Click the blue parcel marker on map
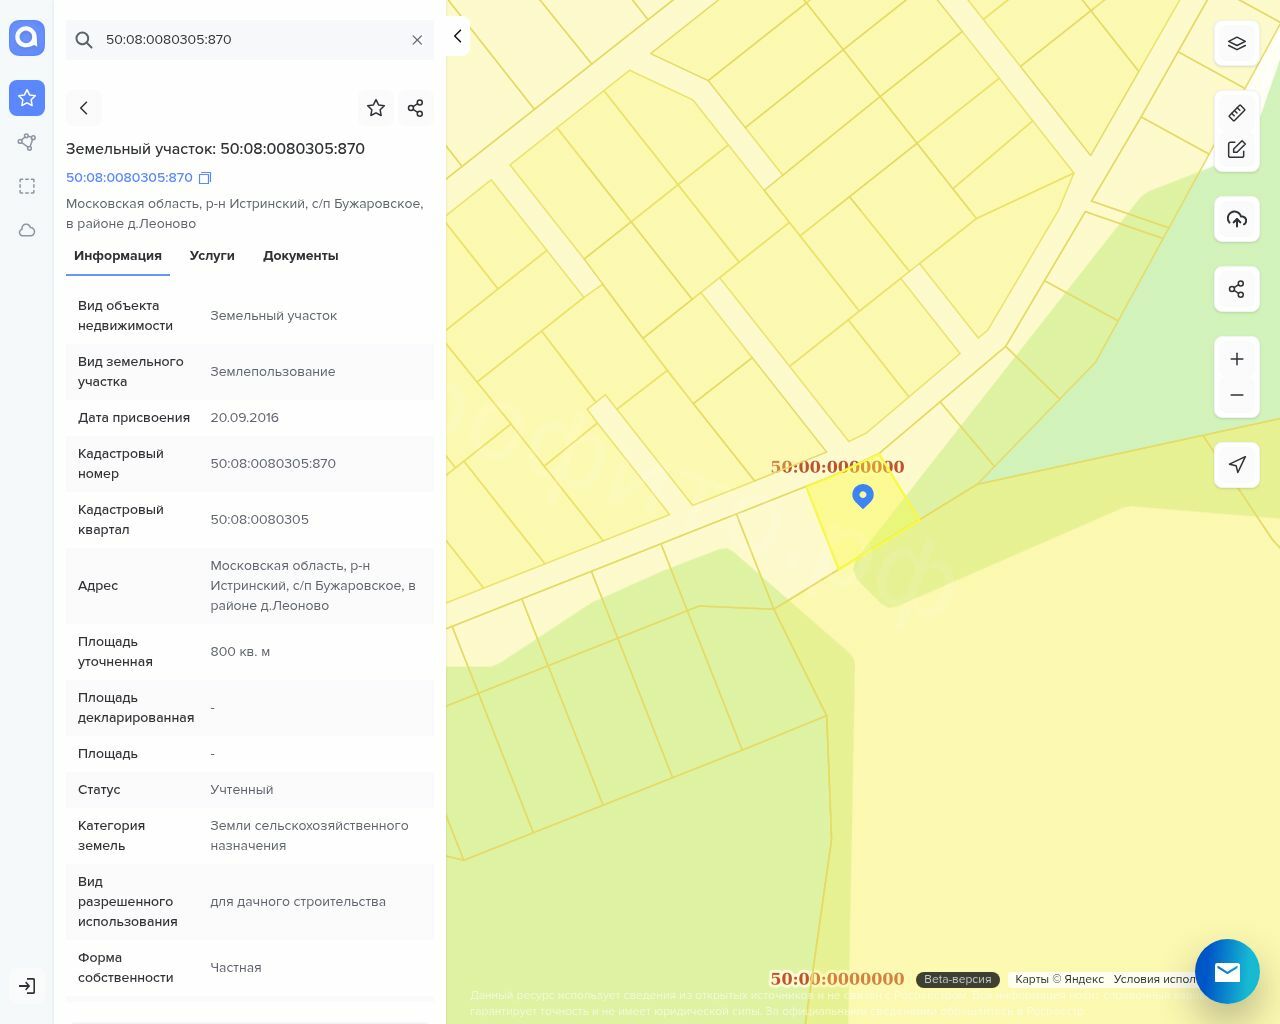The width and height of the screenshot is (1280, 1024). (x=862, y=496)
